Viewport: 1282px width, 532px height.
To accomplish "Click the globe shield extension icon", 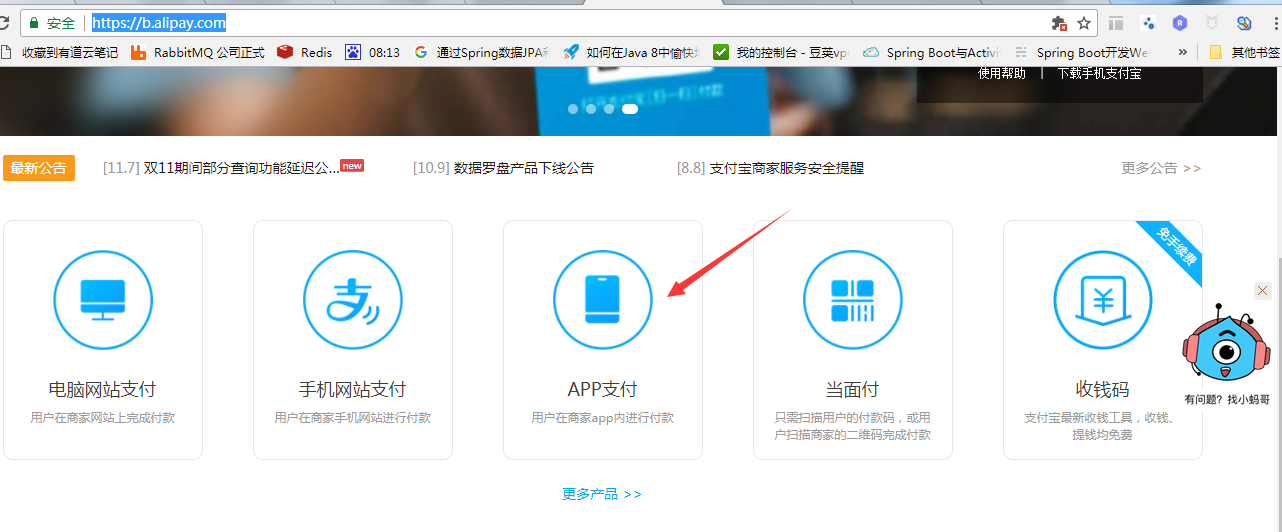I will [x=1244, y=23].
